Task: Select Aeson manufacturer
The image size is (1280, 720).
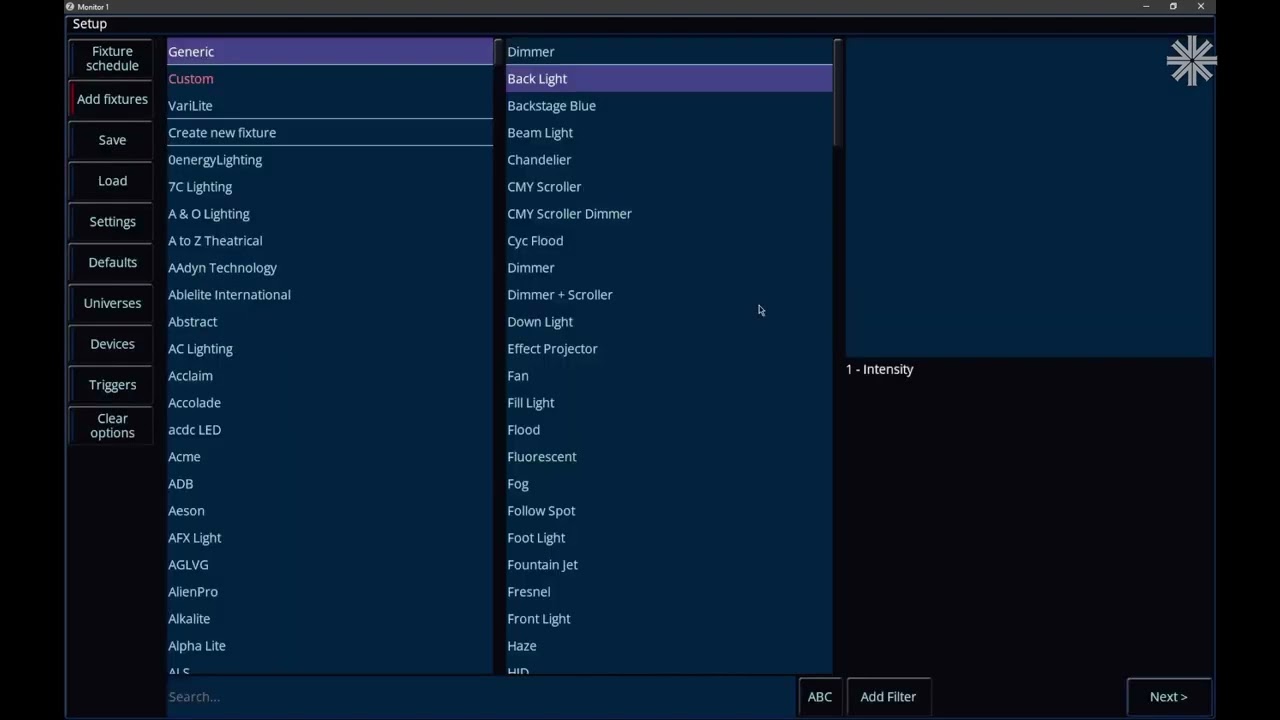Action: 330,511
